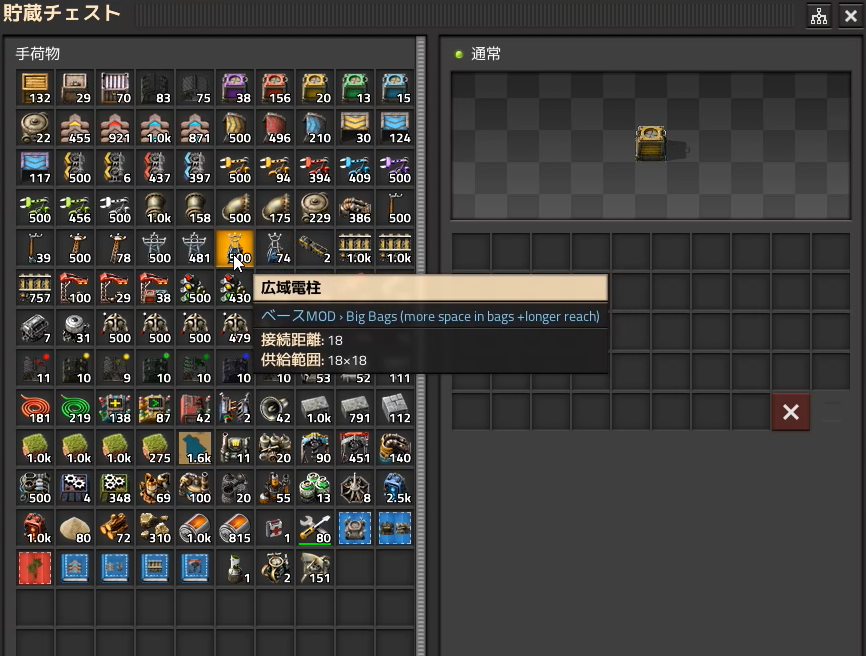Pick the wood stack of 72
This screenshot has height=656, width=866.
[115, 528]
